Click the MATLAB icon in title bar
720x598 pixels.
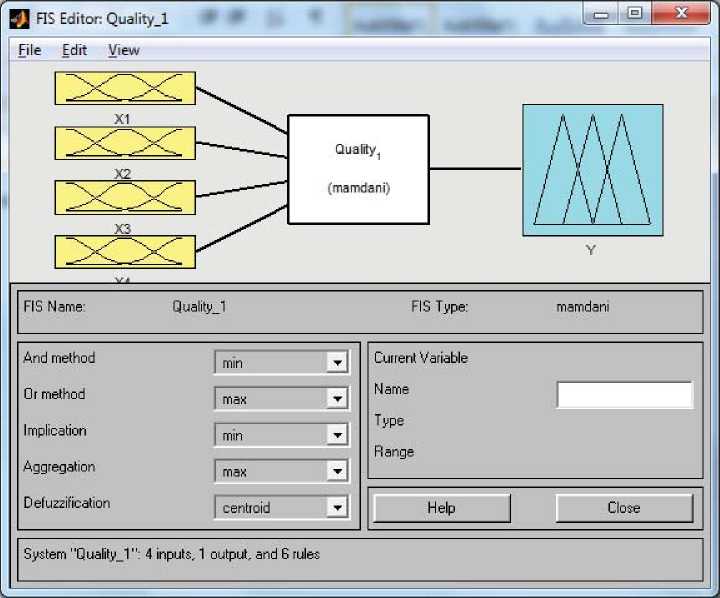pos(19,18)
